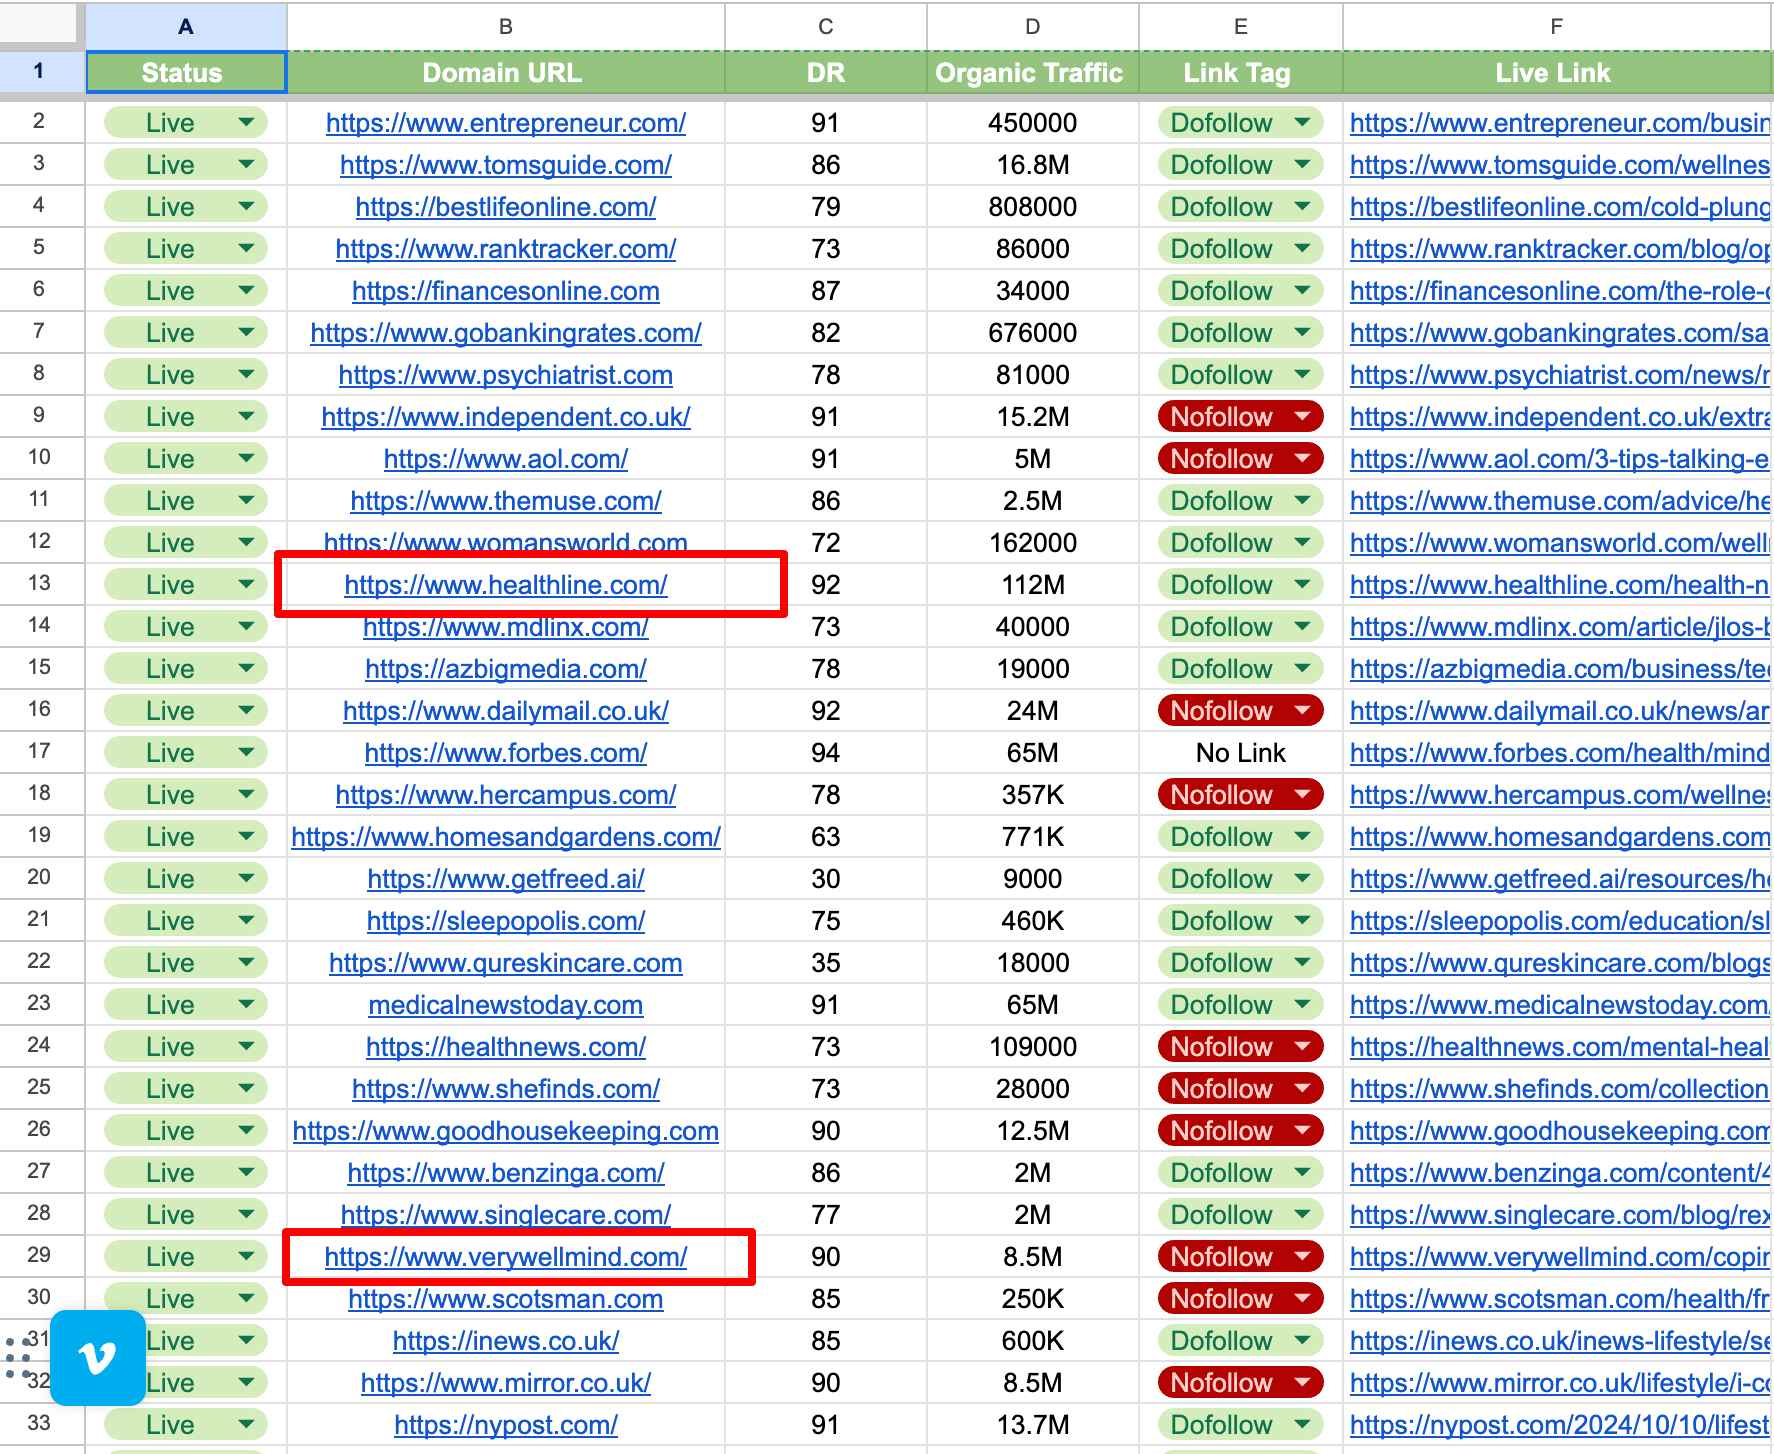
Task: Open the benzinga.com domain link
Action: click(506, 1173)
